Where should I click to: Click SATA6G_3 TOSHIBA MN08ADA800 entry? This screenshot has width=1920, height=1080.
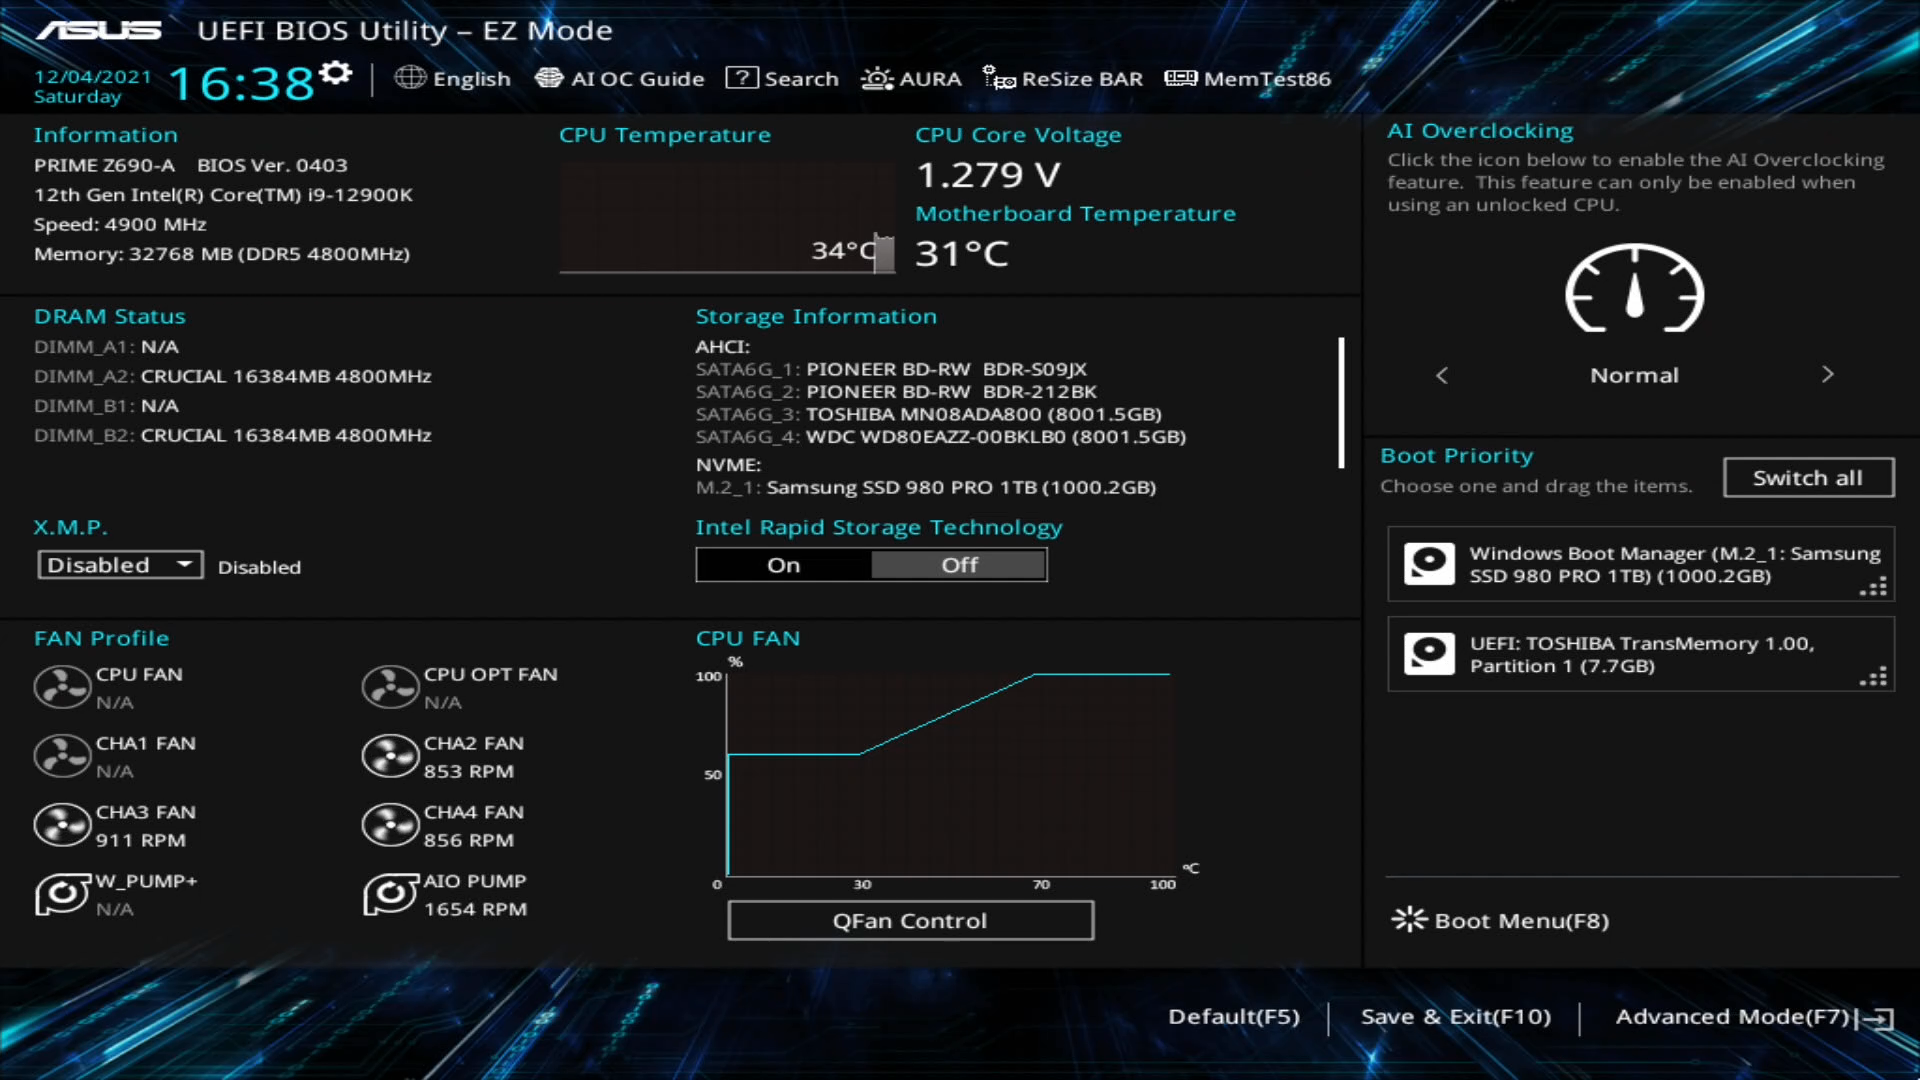coord(929,414)
